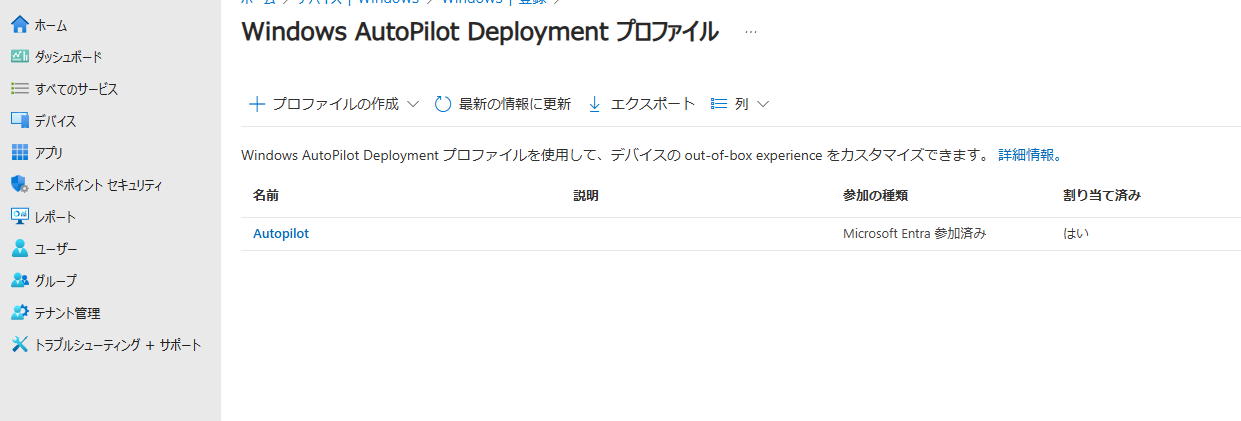Expand the プロファイルの作成 dropdown chevron
The height and width of the screenshot is (421, 1241).
tap(413, 104)
